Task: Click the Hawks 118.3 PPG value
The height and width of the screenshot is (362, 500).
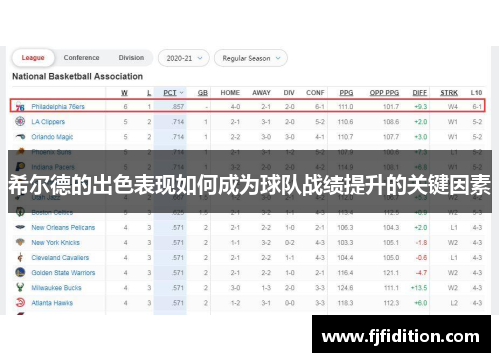Action: (345, 303)
